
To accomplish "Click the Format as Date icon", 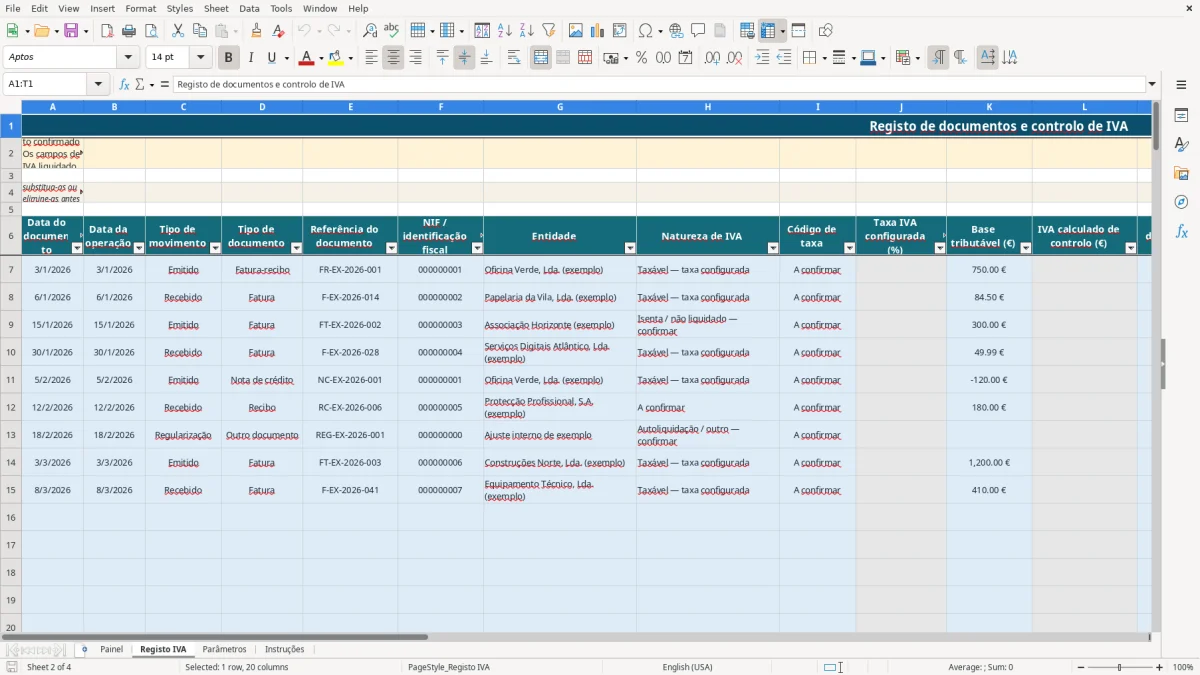I will pyautogui.click(x=686, y=58).
